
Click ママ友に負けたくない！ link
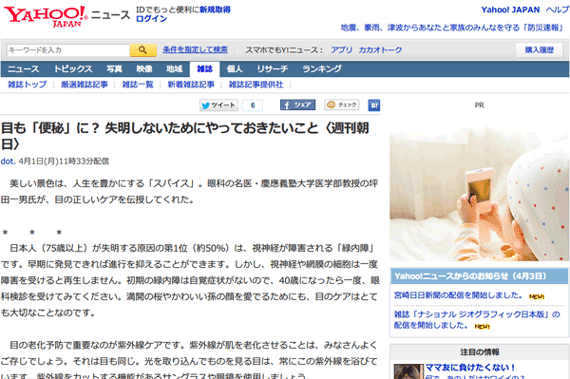click(470, 367)
